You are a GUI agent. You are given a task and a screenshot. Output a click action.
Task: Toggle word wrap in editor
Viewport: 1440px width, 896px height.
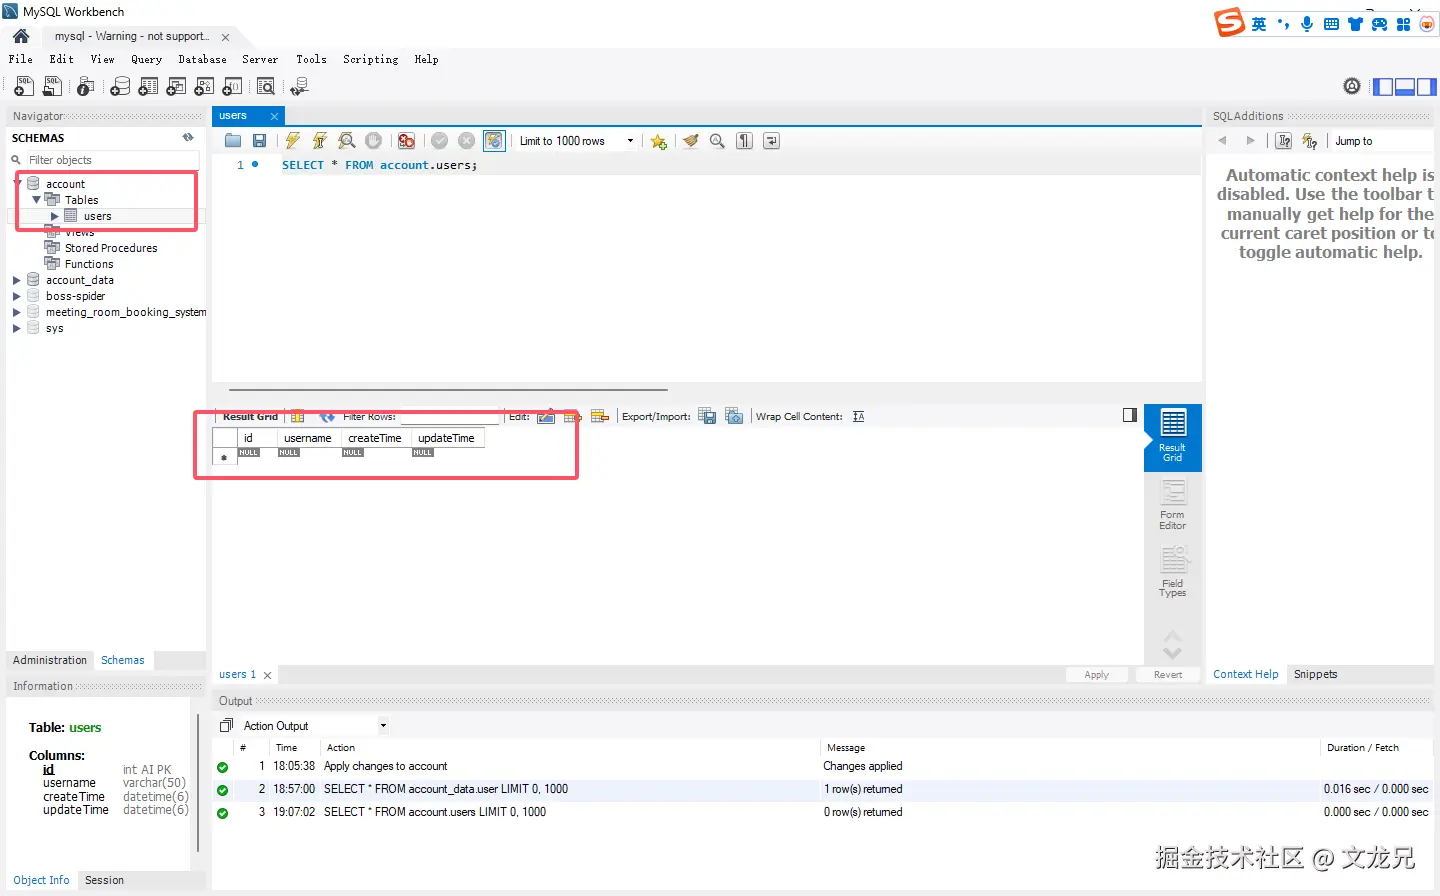[x=771, y=141]
